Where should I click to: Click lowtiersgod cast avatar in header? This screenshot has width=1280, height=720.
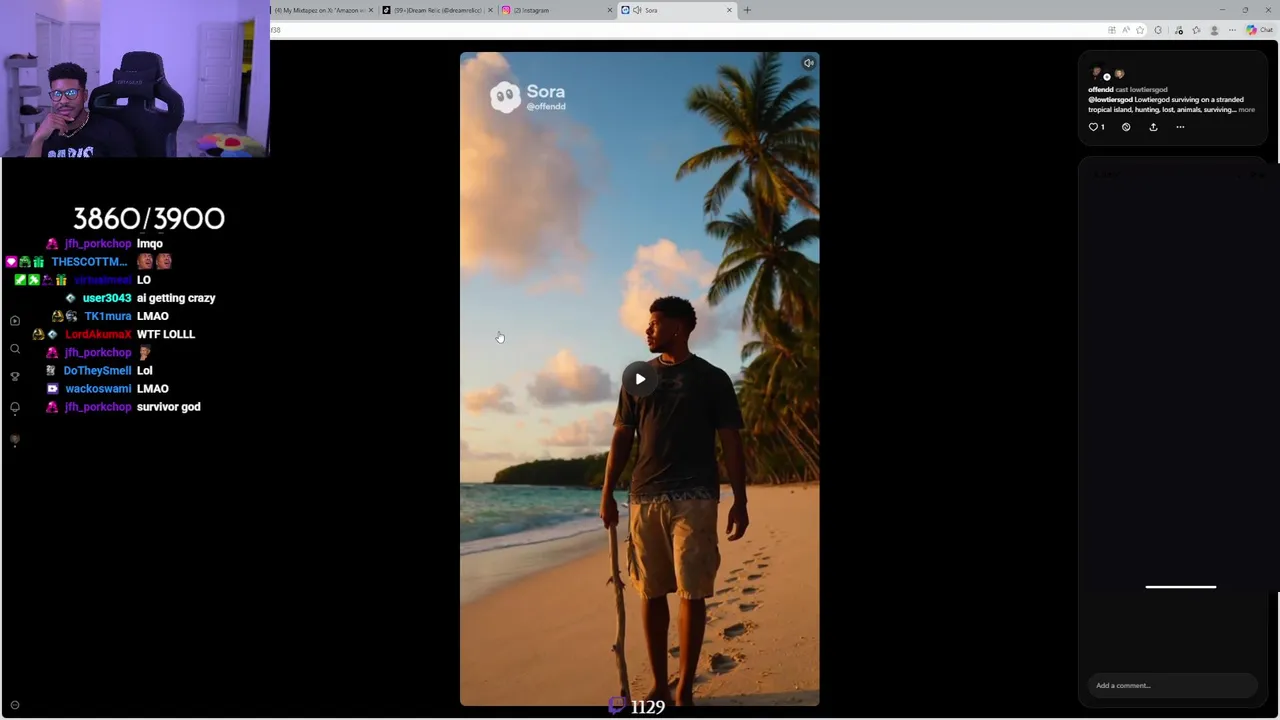click(x=1119, y=73)
